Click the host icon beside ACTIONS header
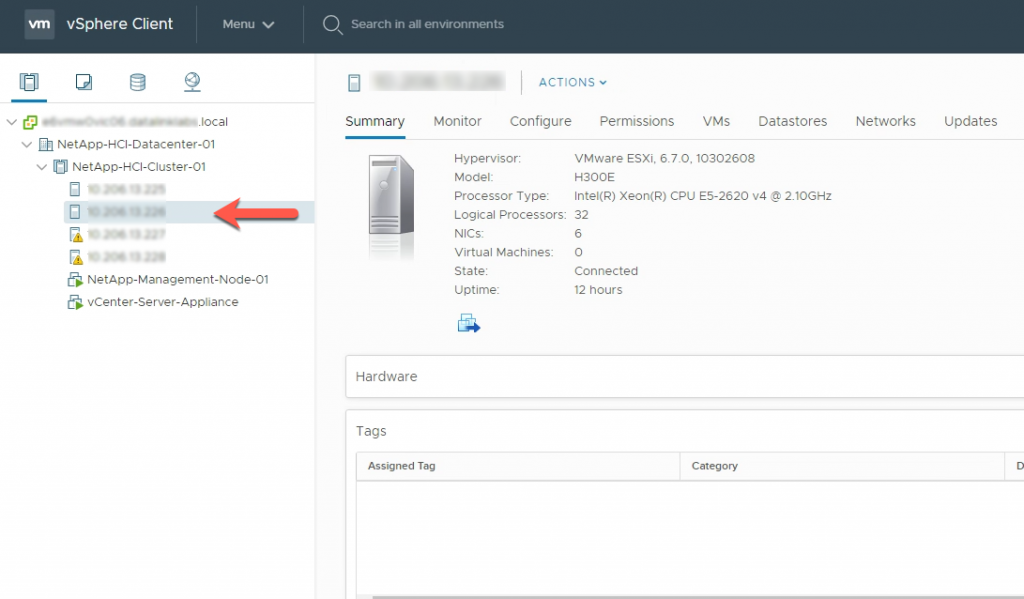The image size is (1024, 599). coord(354,82)
